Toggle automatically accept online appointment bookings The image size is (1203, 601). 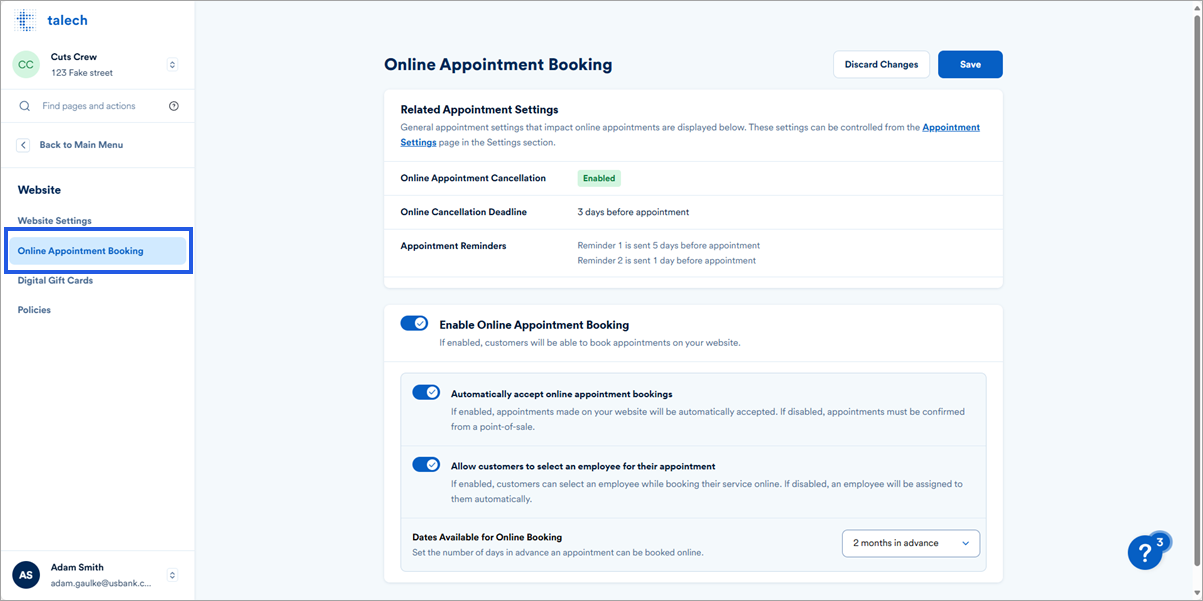click(x=427, y=392)
